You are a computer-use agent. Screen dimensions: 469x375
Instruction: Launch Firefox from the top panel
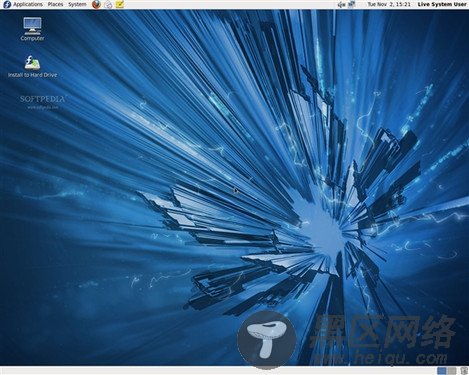[96, 4]
